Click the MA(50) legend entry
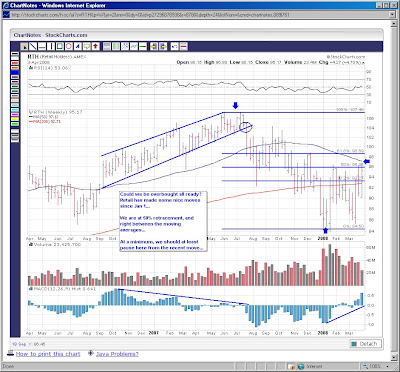The image size is (400, 372). point(44,117)
